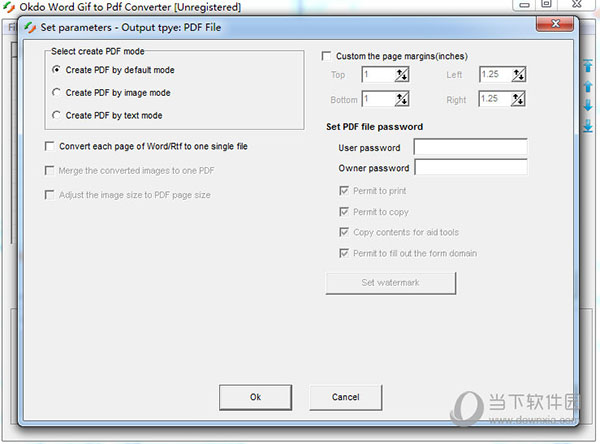Focus the Left margin value field
The height and width of the screenshot is (444, 600).
tap(496, 74)
